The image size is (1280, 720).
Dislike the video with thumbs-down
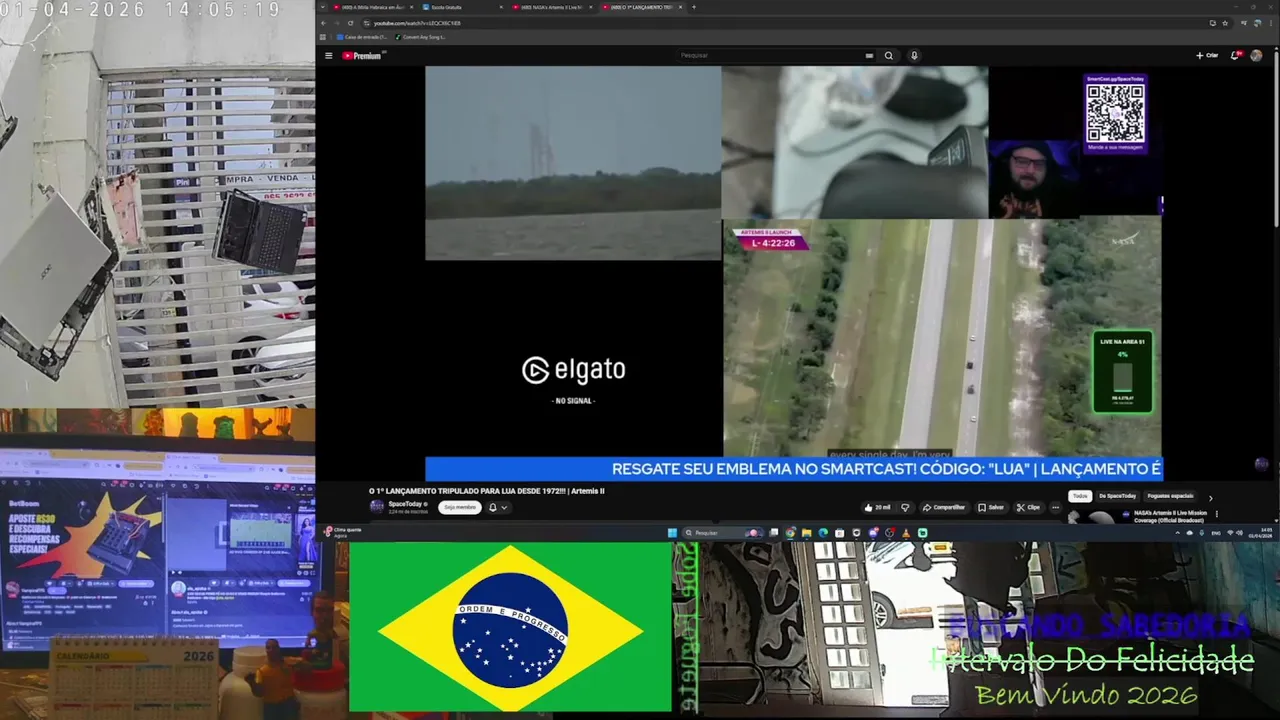tap(905, 507)
